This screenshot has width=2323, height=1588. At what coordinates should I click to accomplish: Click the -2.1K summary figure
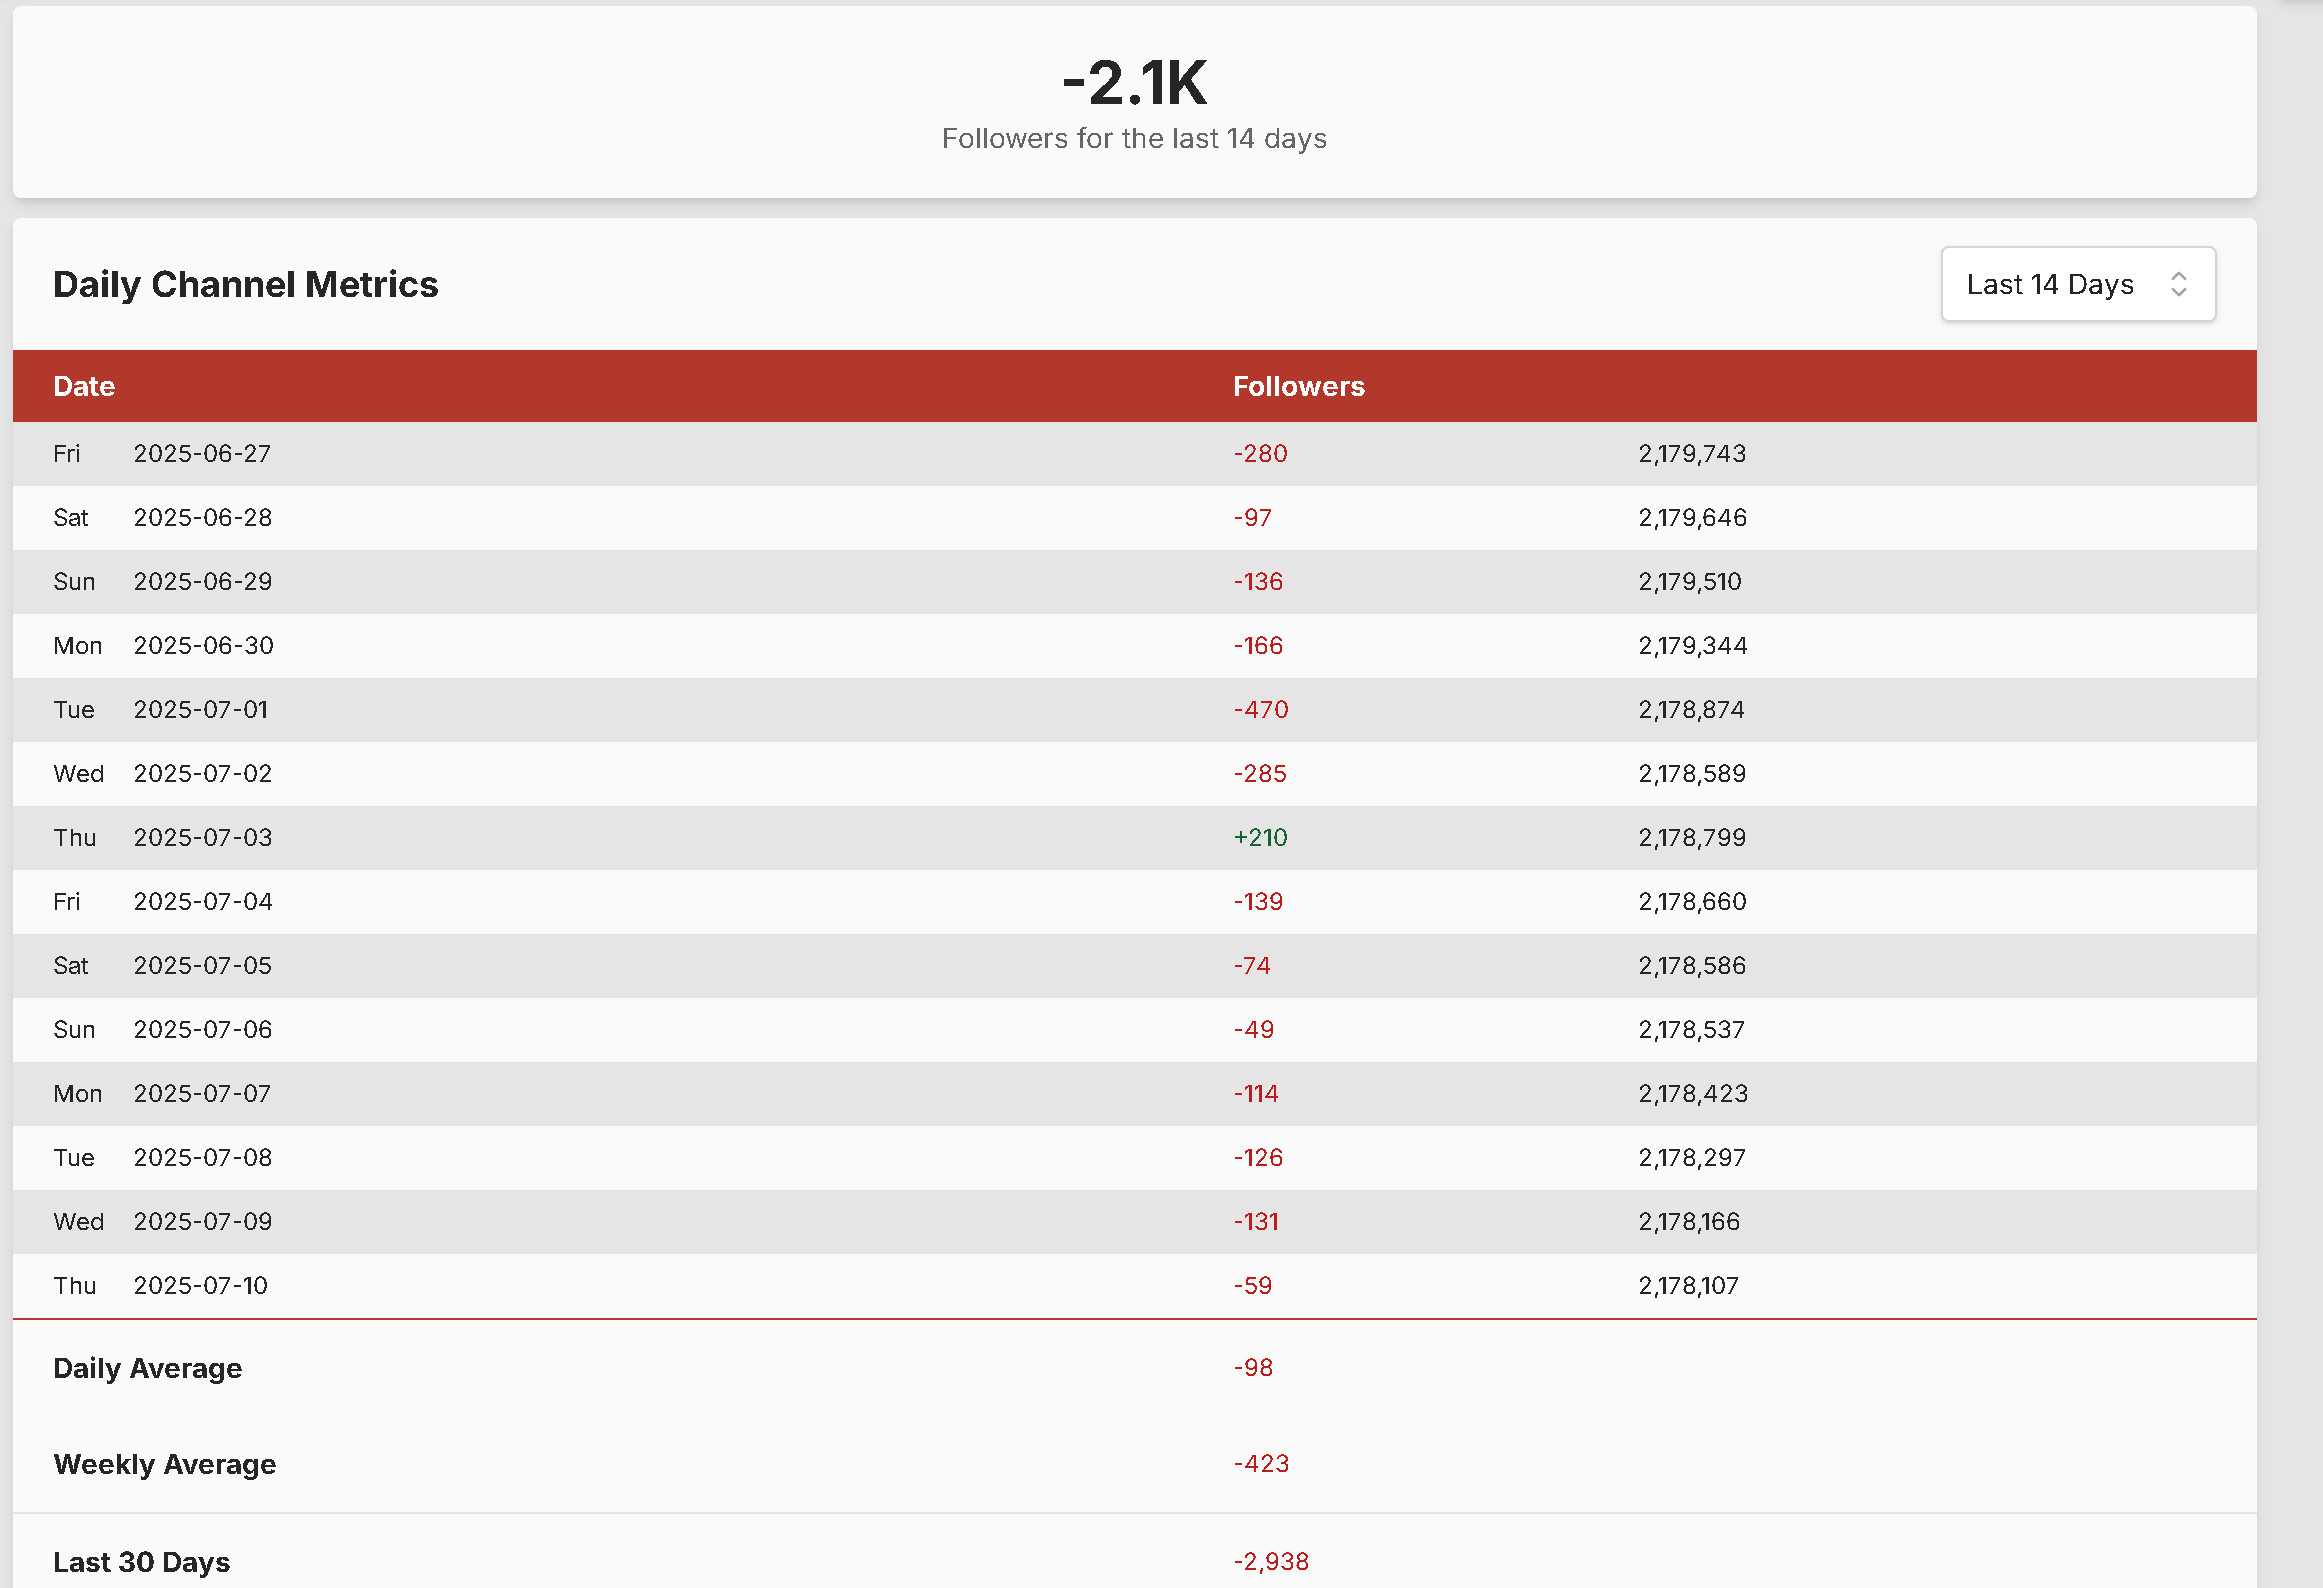tap(1135, 82)
